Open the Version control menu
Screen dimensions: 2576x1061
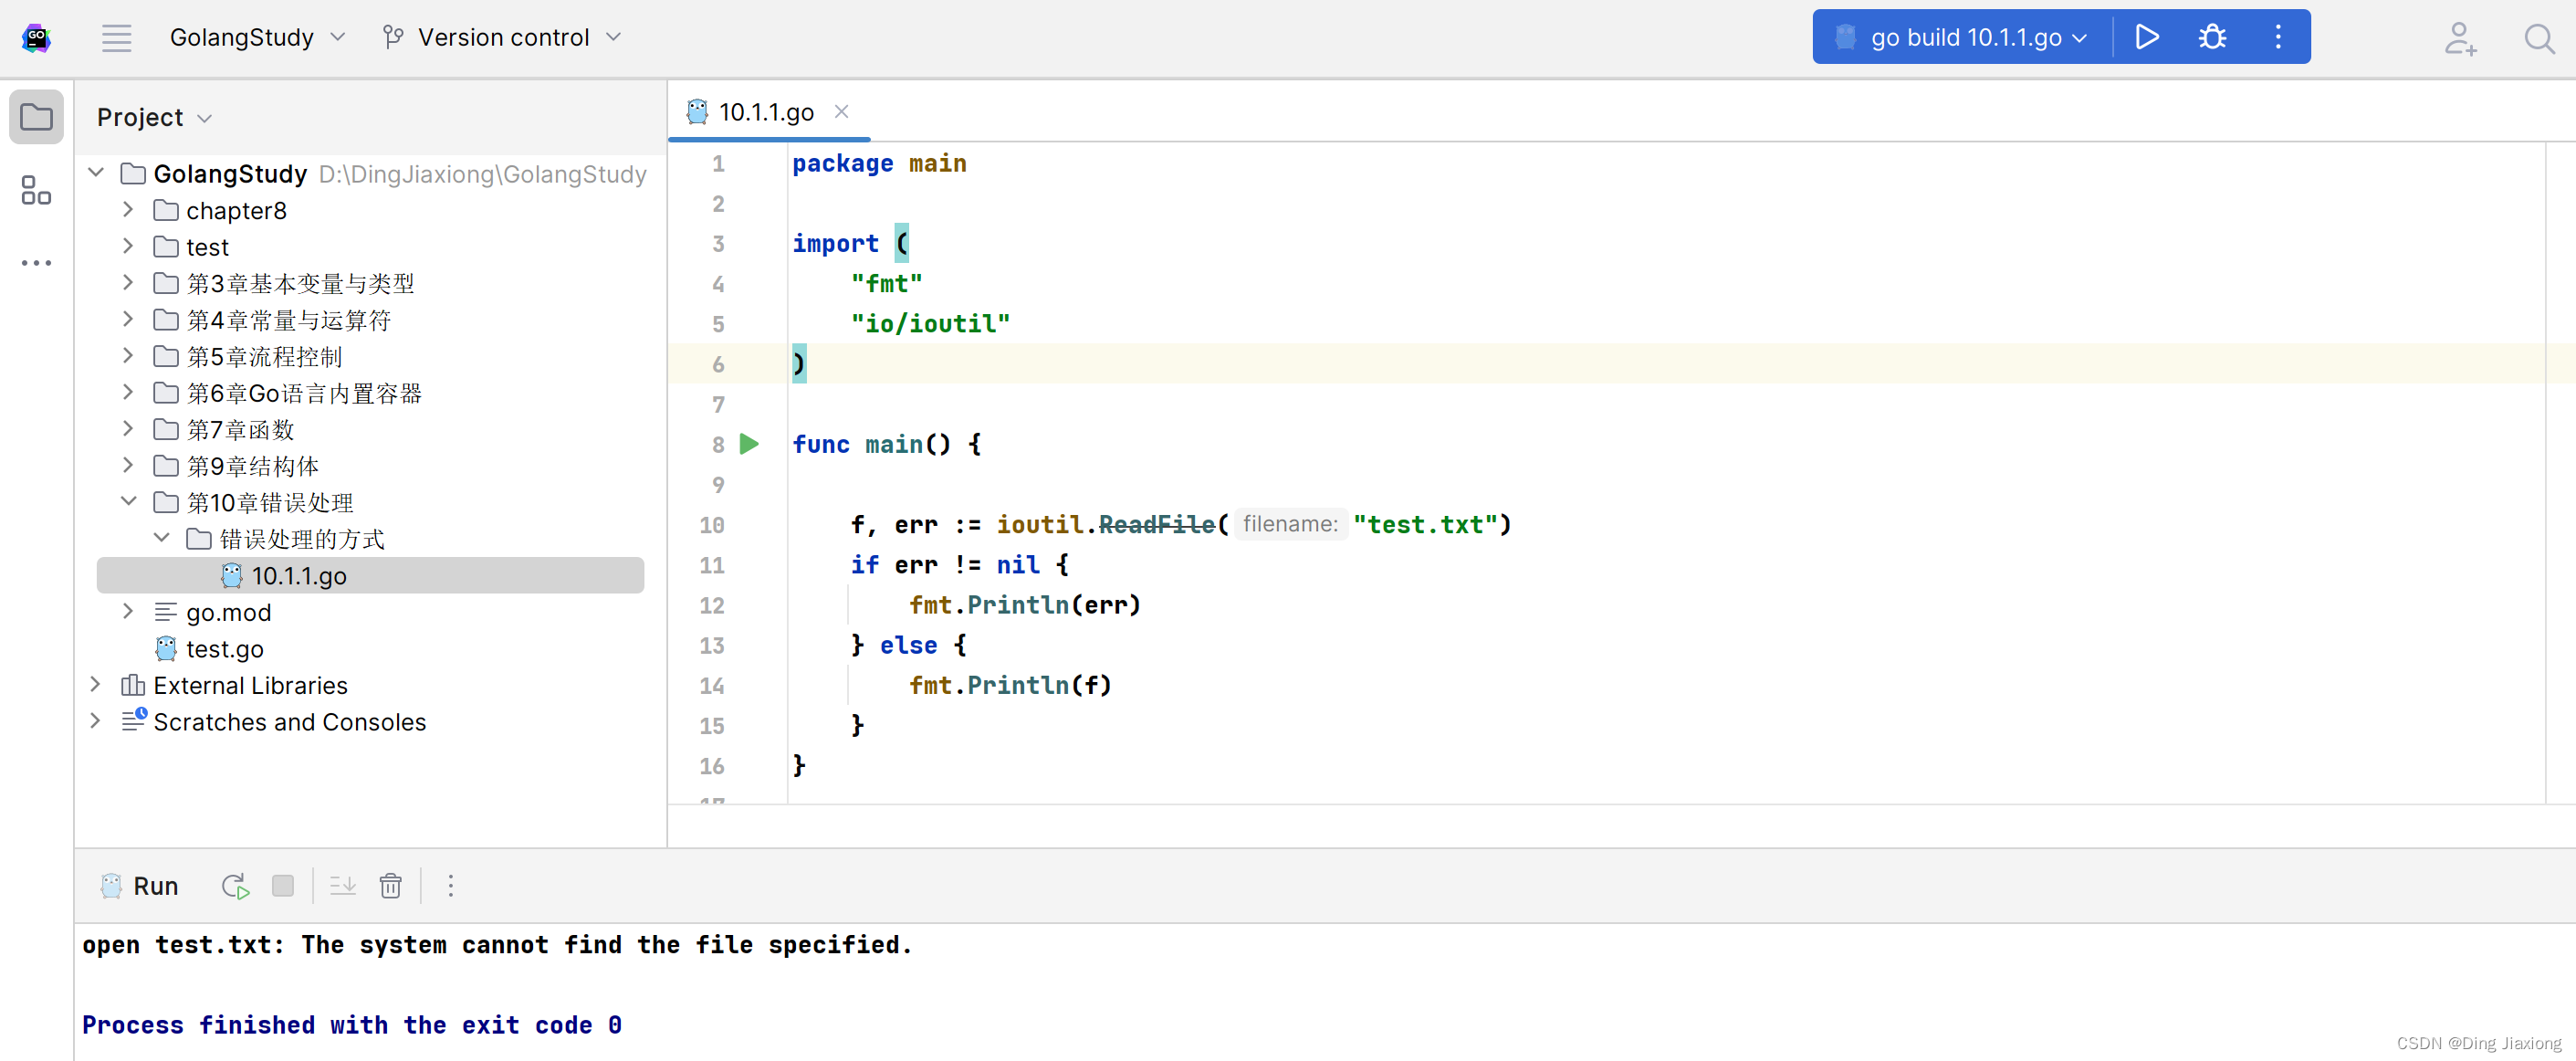pyautogui.click(x=502, y=37)
